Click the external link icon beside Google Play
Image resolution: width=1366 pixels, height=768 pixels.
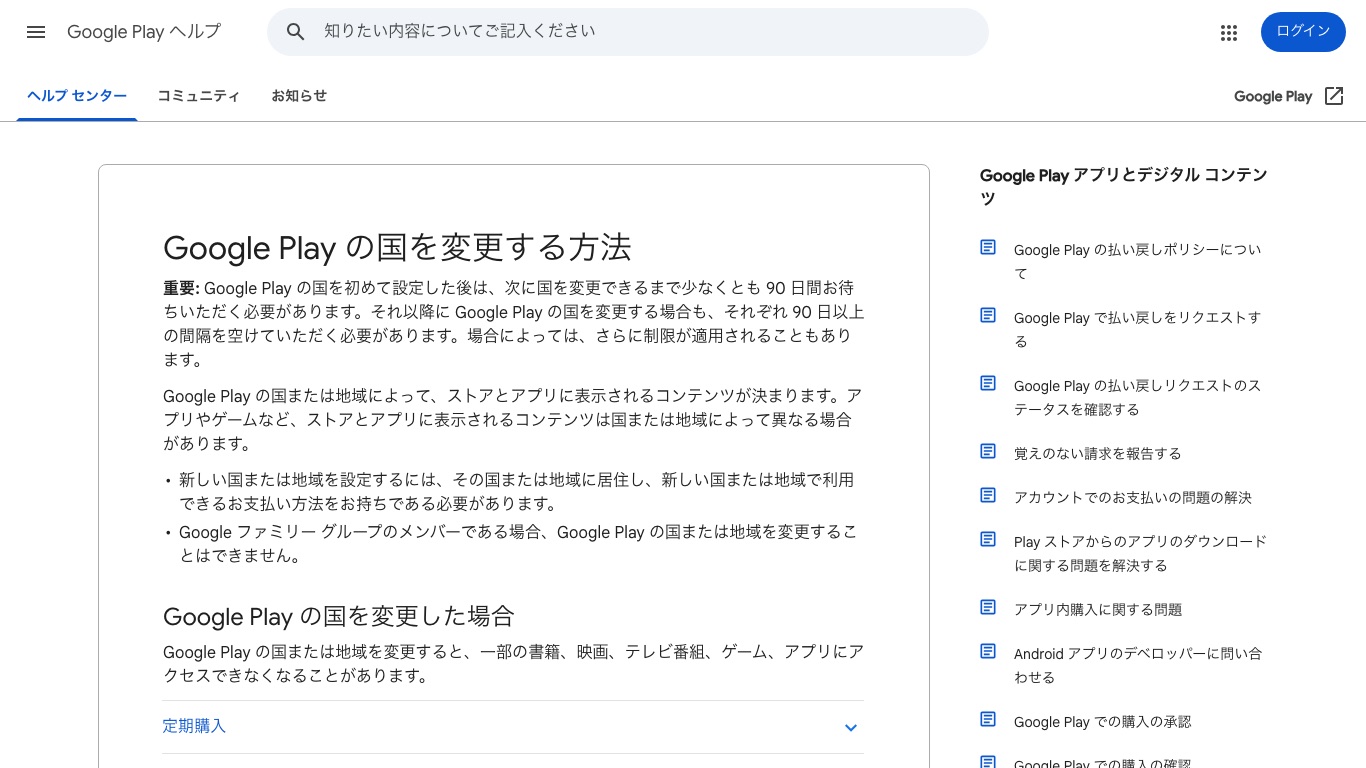[1334, 96]
